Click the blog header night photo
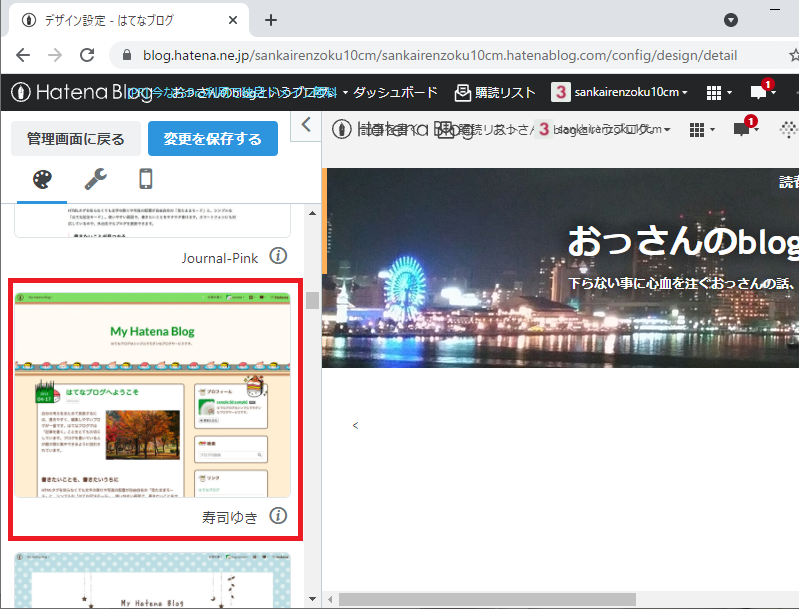 tap(561, 268)
